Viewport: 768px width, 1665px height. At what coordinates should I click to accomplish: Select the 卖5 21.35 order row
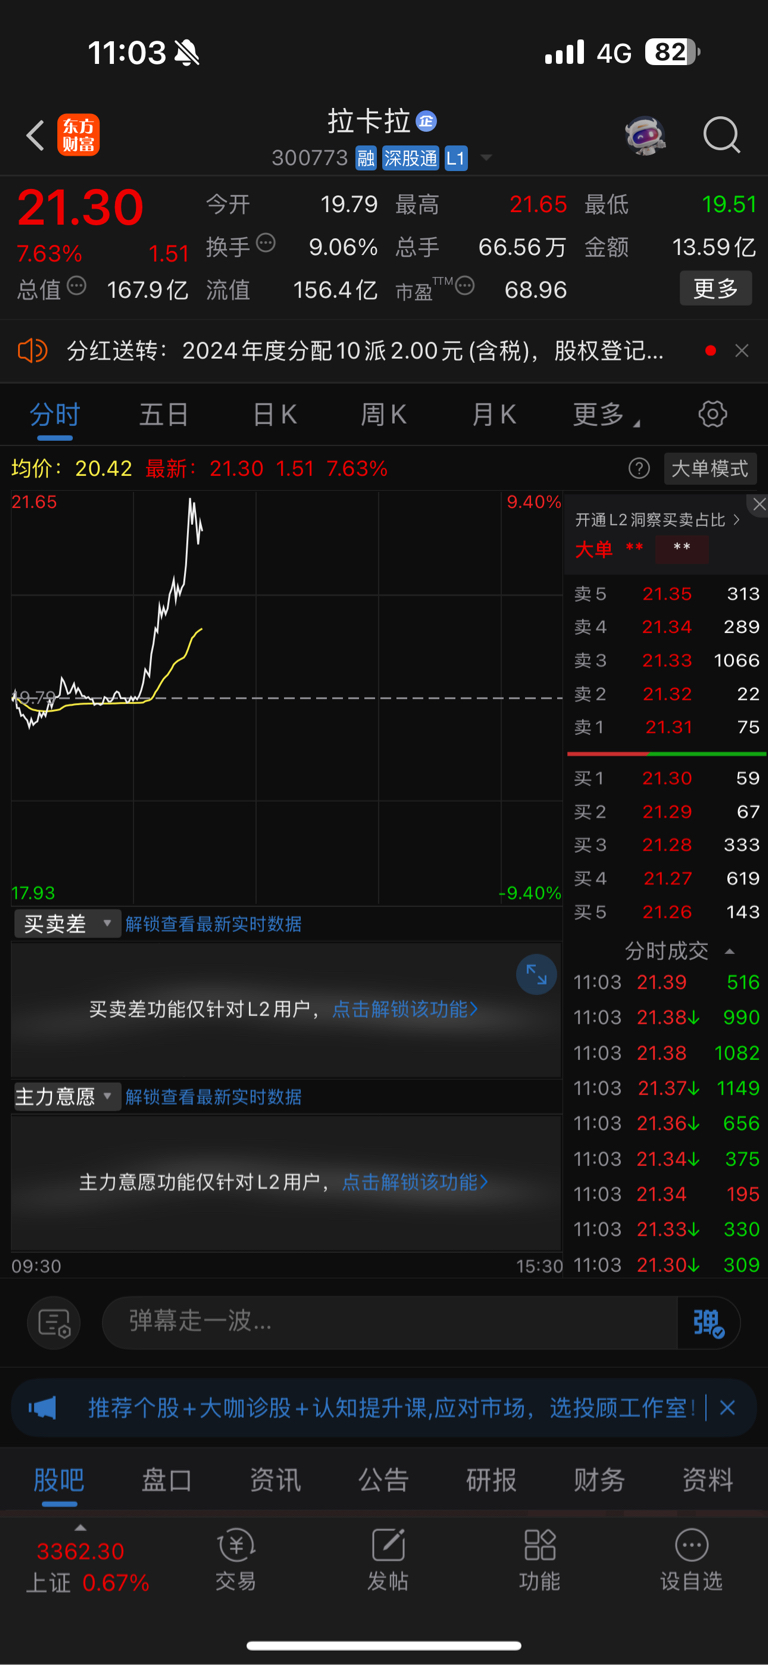click(666, 594)
